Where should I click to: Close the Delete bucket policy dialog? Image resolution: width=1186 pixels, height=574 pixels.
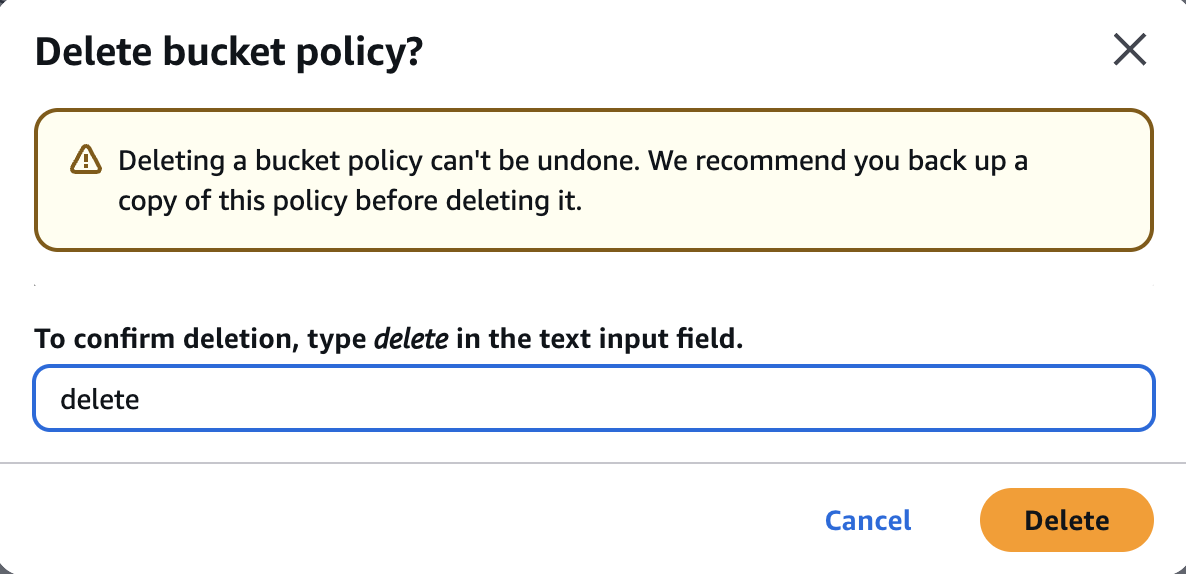[x=1130, y=51]
